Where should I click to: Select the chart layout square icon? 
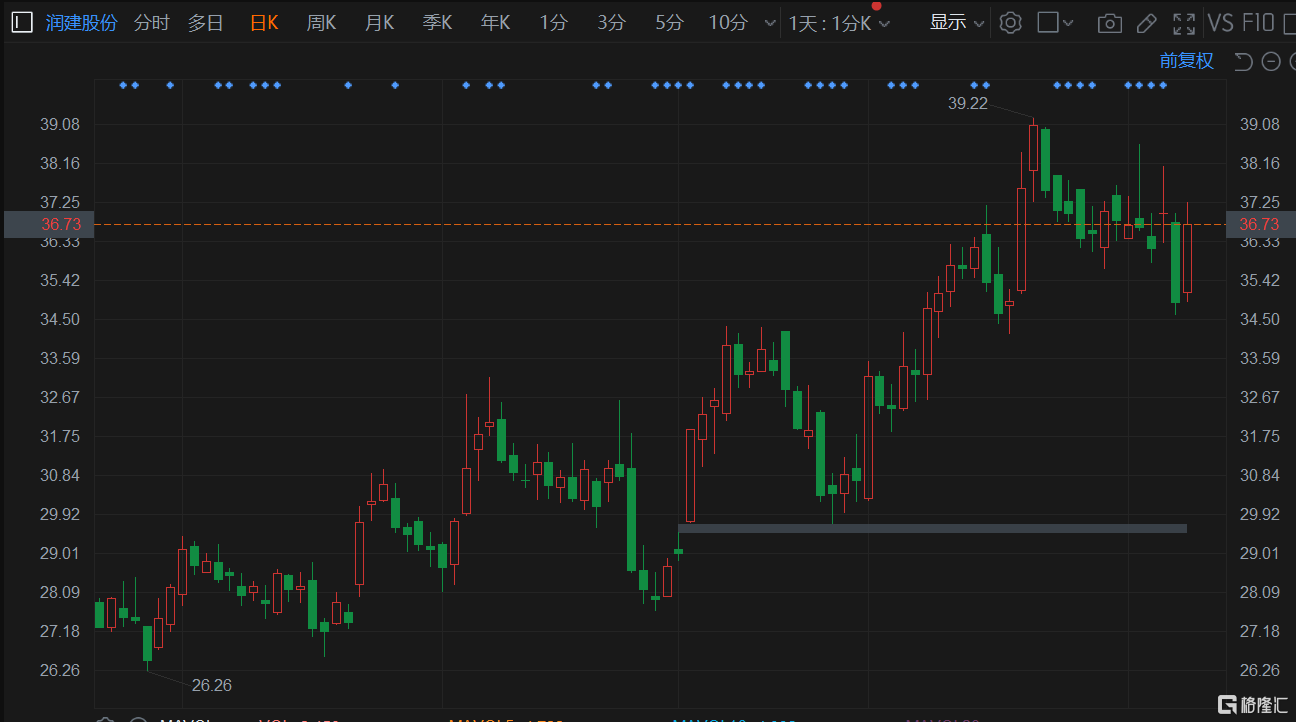1047,23
